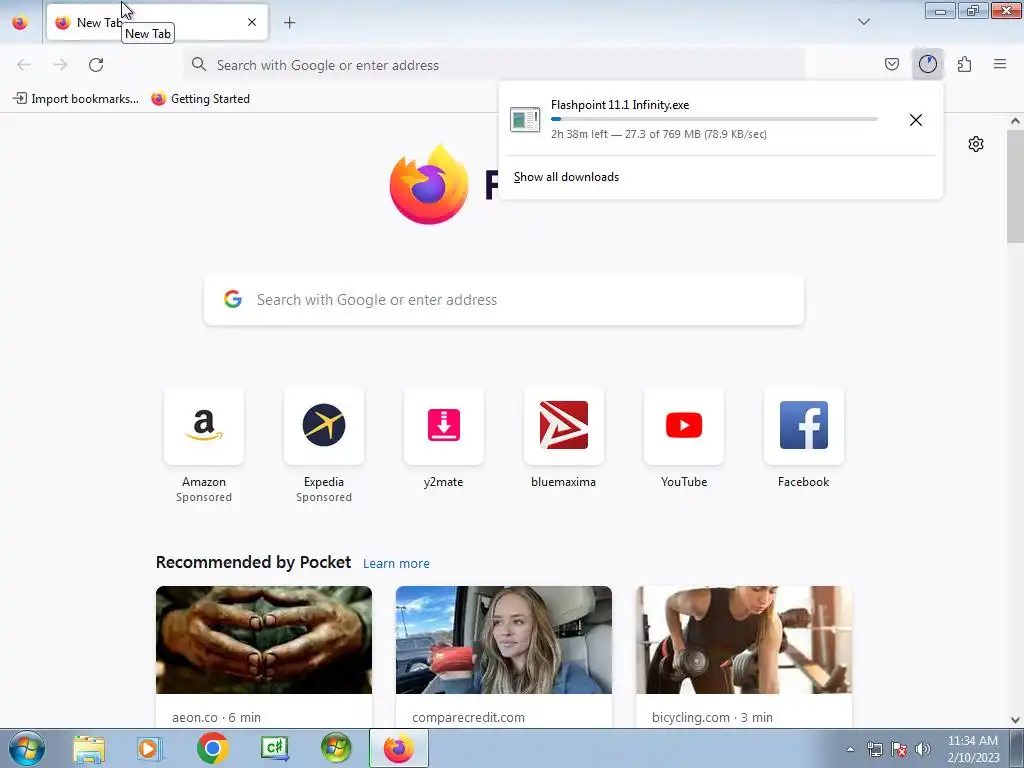Screen dimensions: 1024x768
Task: Select Firefox on the taskbar
Action: tap(399, 748)
